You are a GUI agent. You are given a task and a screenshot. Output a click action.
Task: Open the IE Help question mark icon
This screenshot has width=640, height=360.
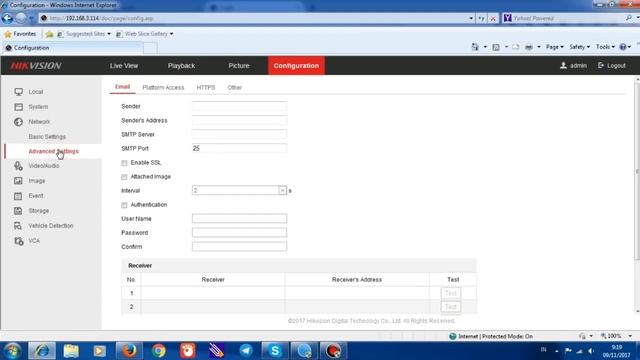623,47
